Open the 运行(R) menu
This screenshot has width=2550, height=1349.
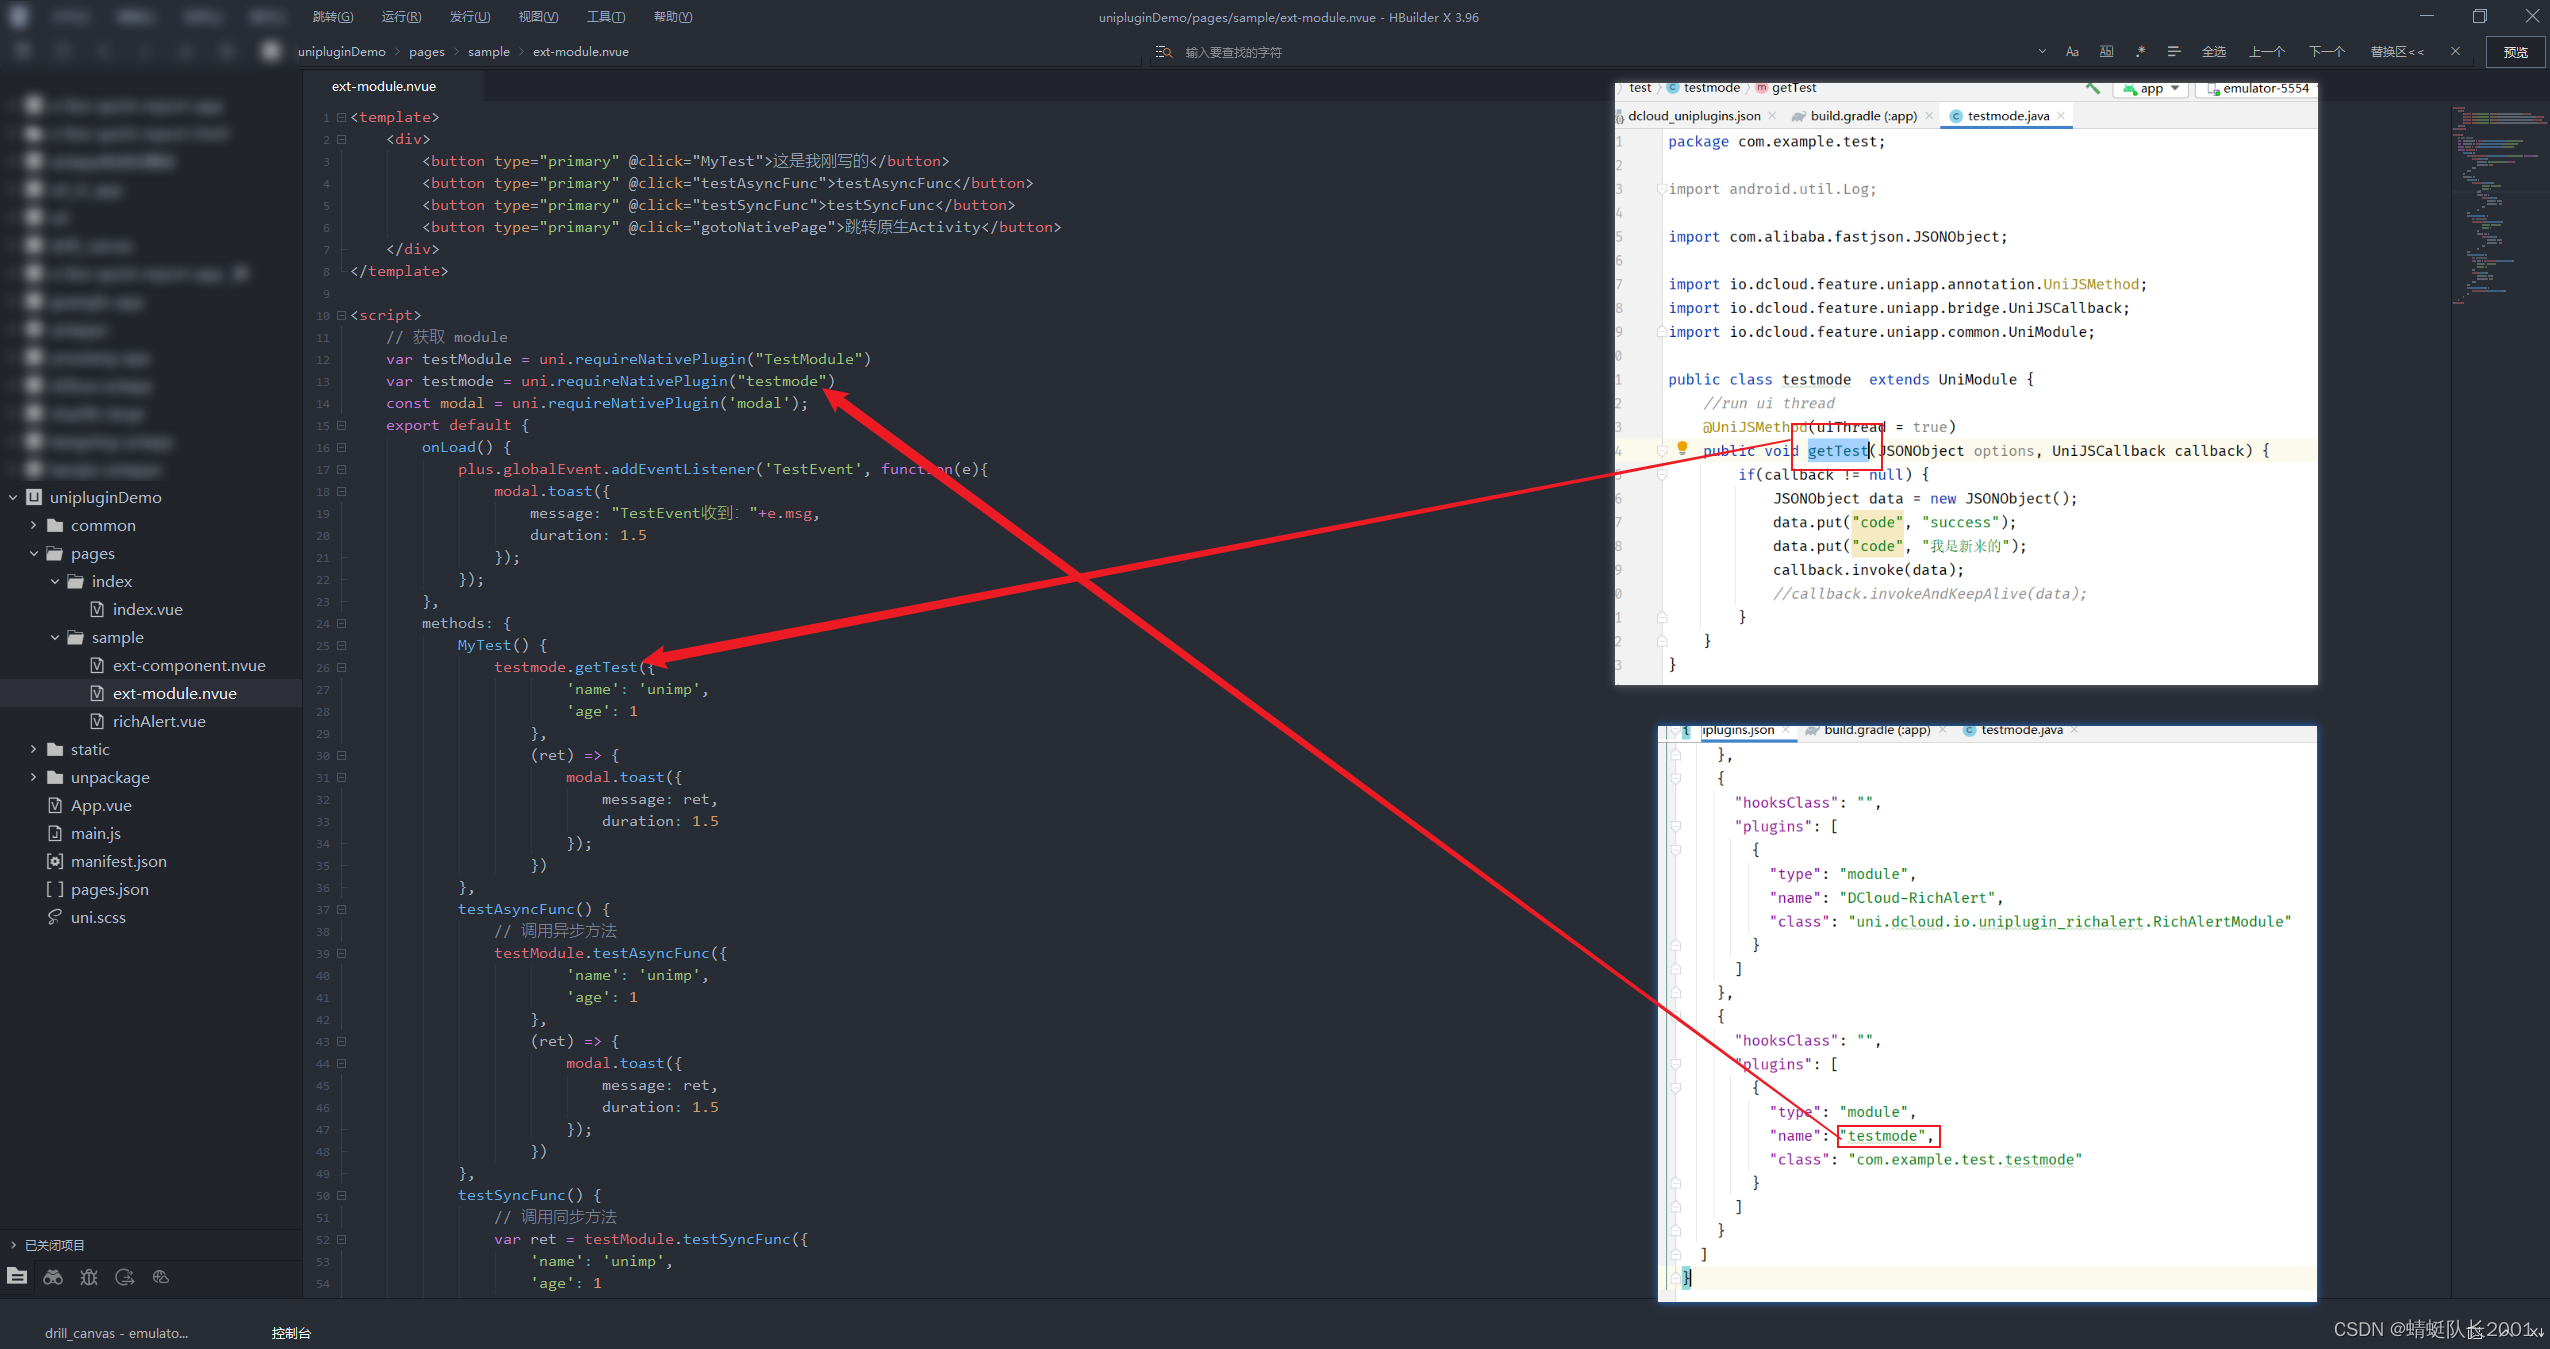[401, 17]
